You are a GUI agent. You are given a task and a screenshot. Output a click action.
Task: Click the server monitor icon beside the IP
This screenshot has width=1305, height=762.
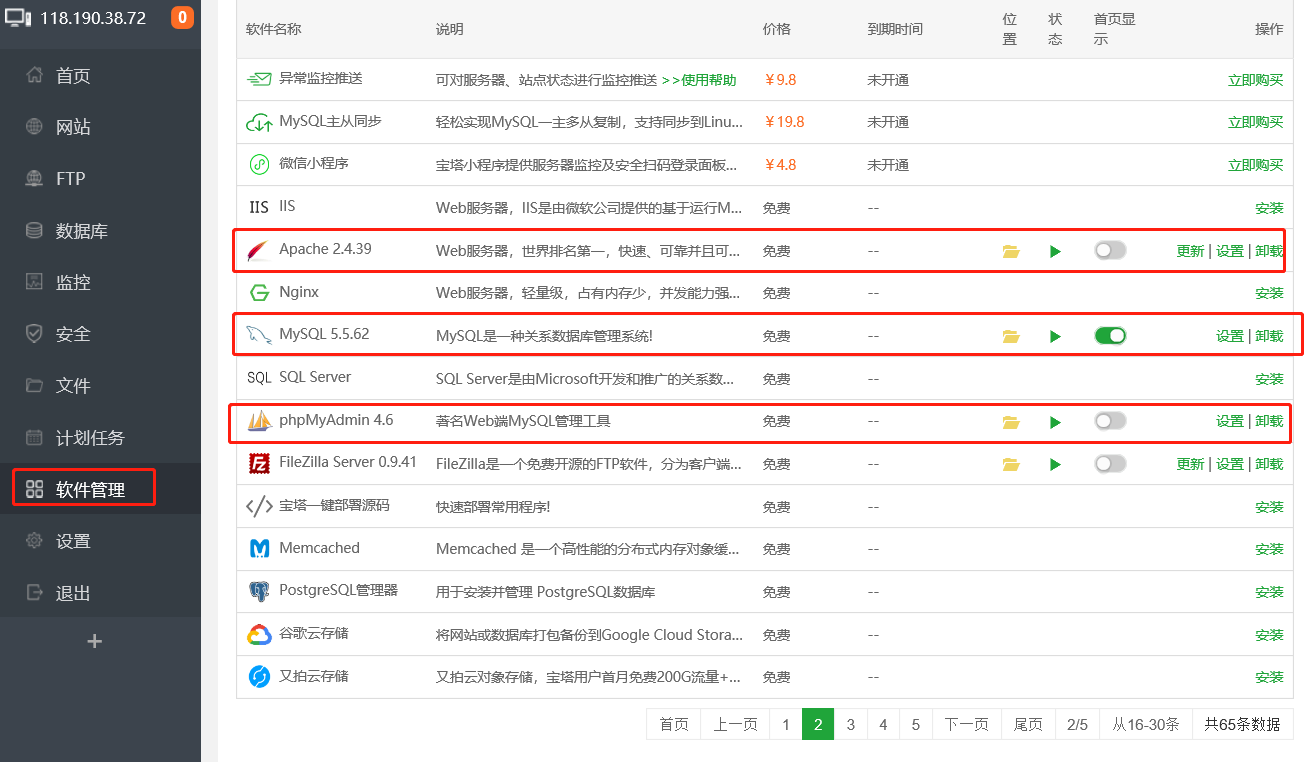(19, 17)
